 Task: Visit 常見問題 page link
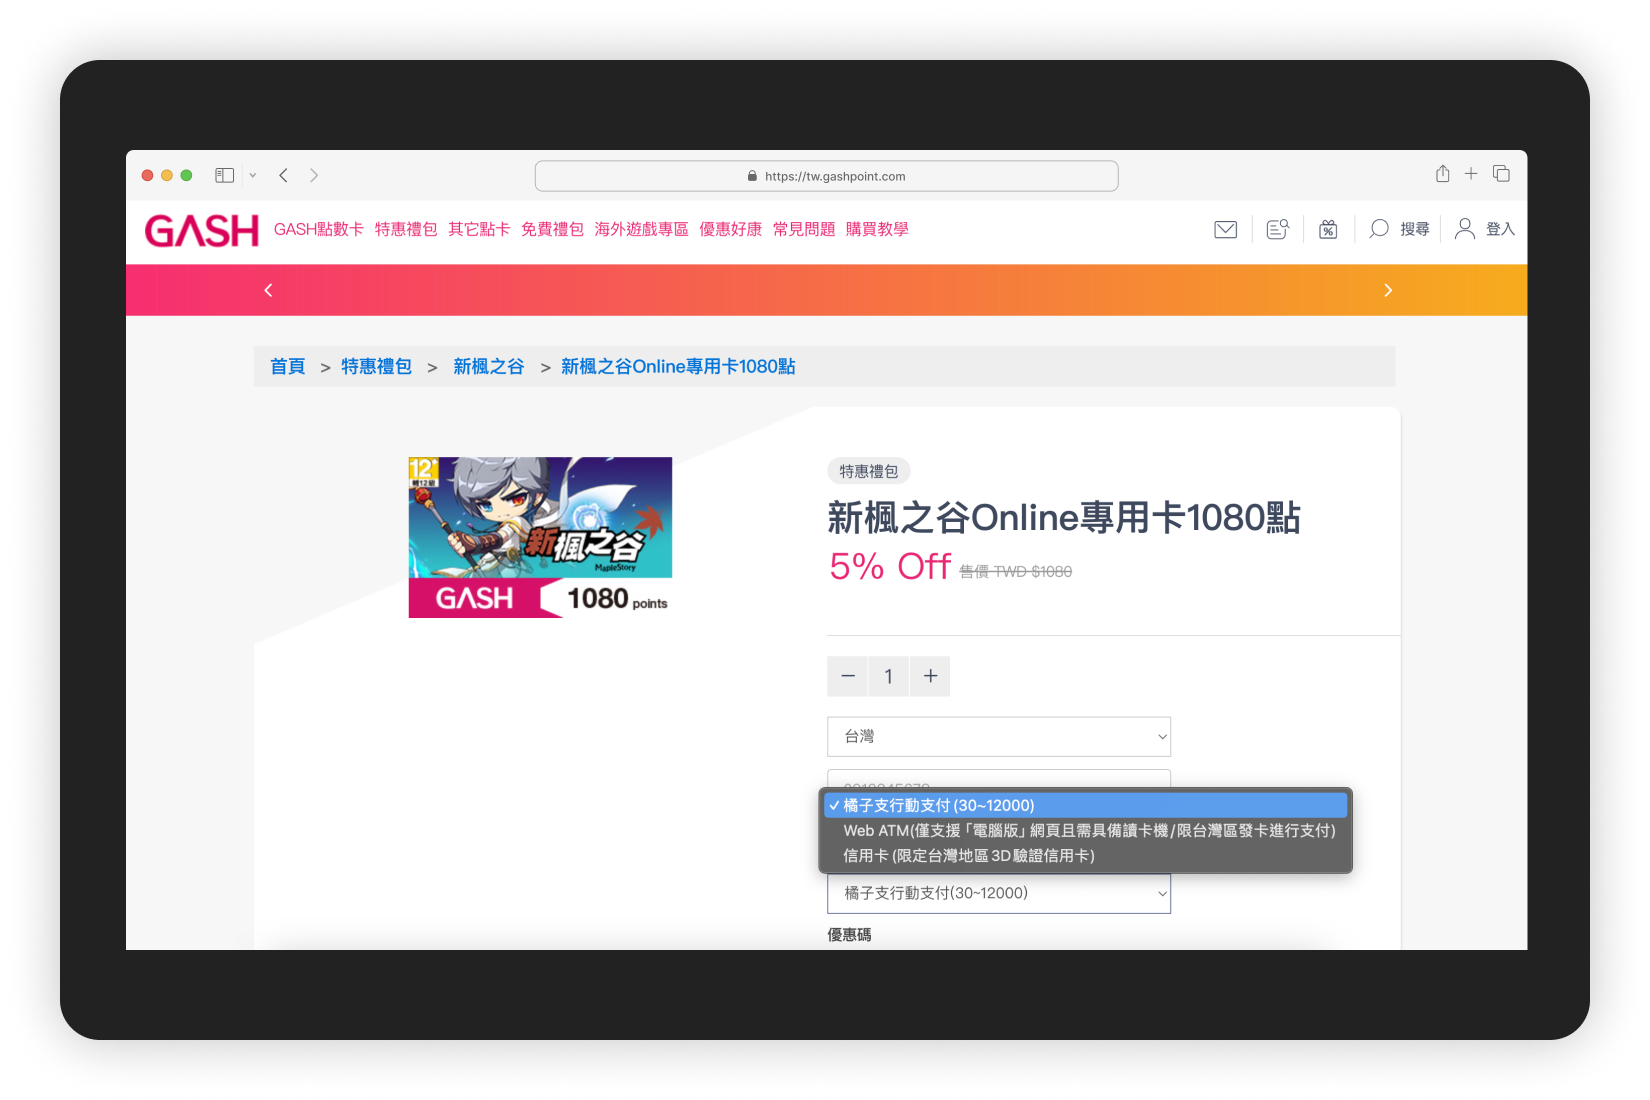(803, 229)
